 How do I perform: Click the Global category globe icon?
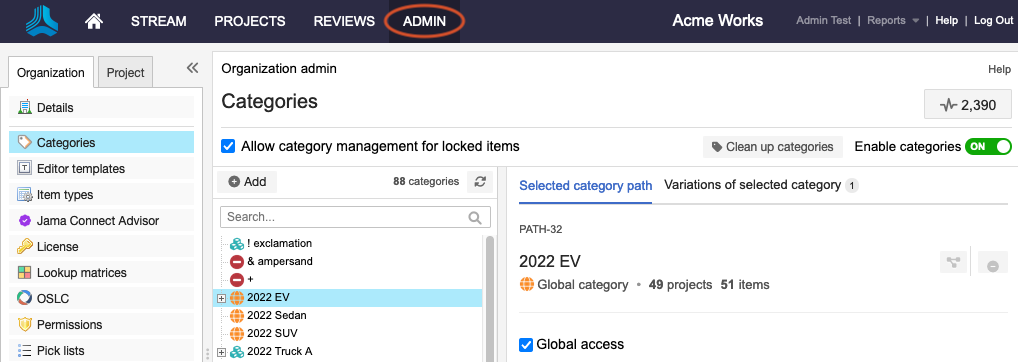pos(527,284)
